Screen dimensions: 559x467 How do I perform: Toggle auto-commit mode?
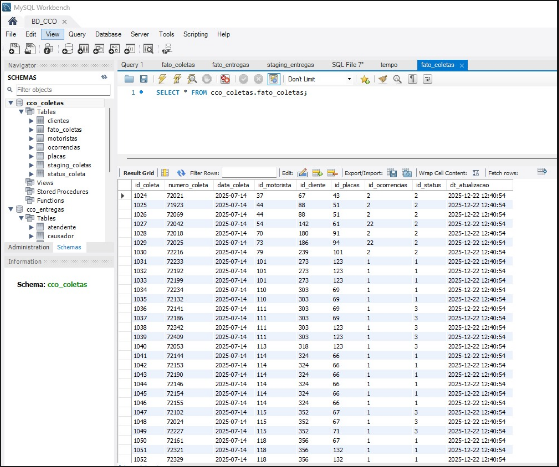pyautogui.click(x=273, y=79)
